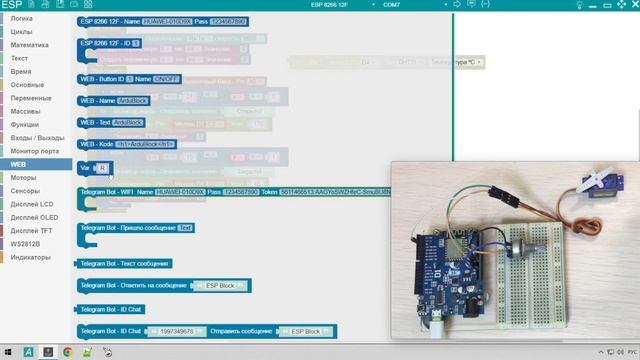Pick the standalone Telegram Bot - ID Chat block

coord(110,309)
